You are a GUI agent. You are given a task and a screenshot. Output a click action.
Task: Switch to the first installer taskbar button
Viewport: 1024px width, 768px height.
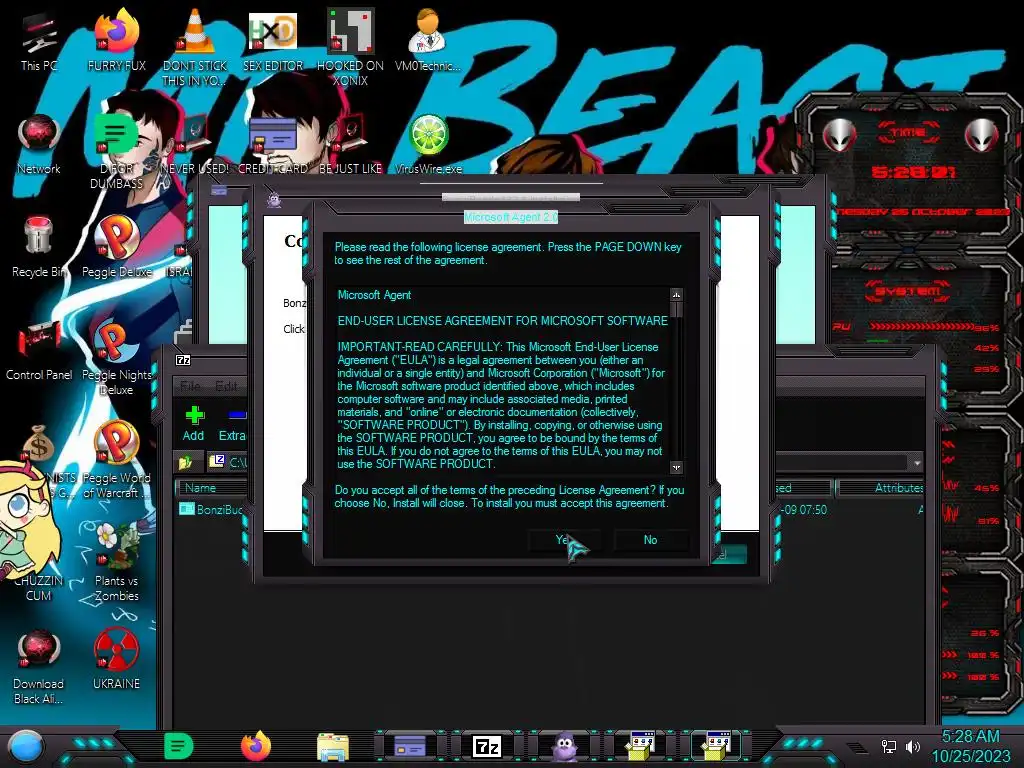coord(641,746)
